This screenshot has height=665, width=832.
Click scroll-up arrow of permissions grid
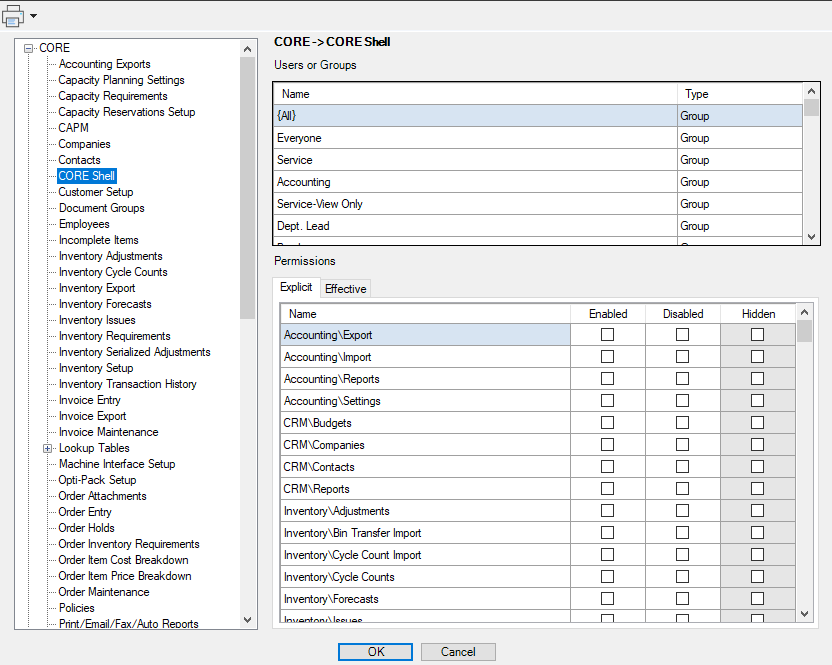tap(804, 312)
